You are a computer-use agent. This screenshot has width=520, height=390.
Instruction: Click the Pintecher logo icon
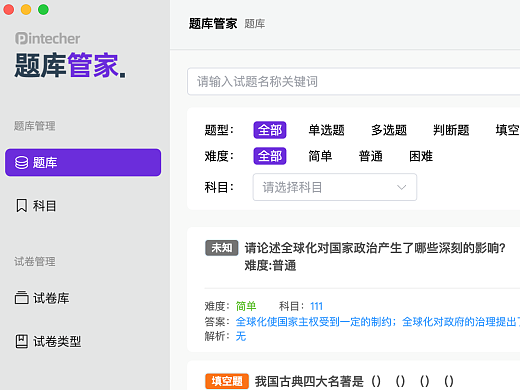click(21, 39)
